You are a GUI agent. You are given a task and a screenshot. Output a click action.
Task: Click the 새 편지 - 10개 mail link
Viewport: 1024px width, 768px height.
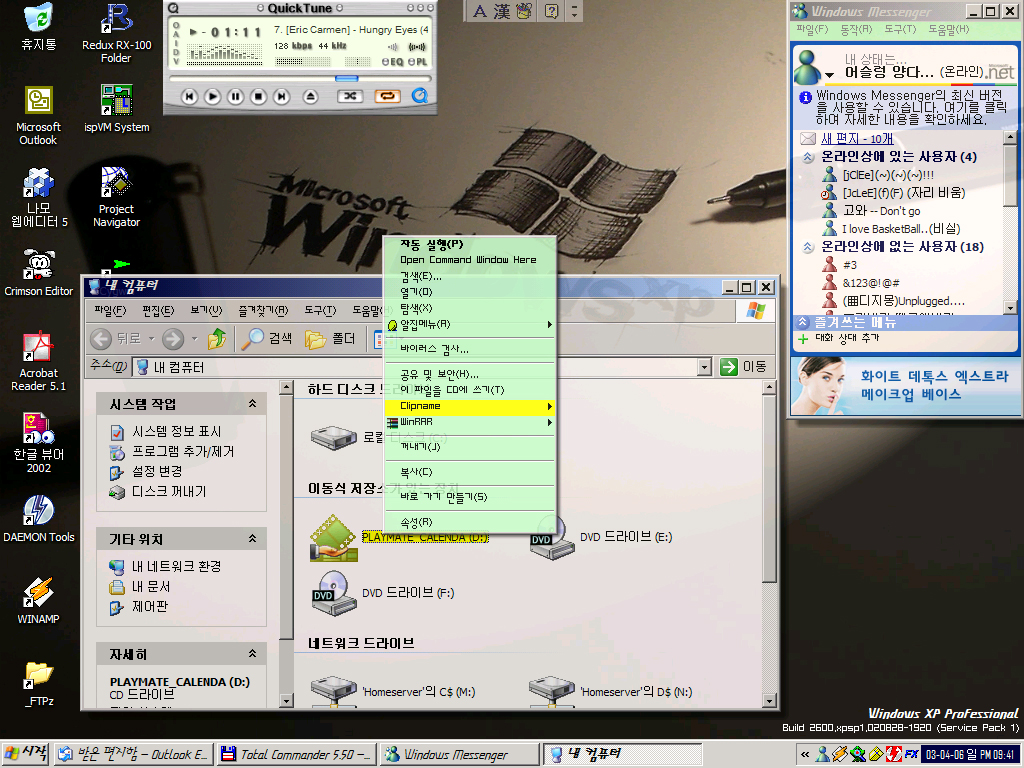tap(857, 139)
